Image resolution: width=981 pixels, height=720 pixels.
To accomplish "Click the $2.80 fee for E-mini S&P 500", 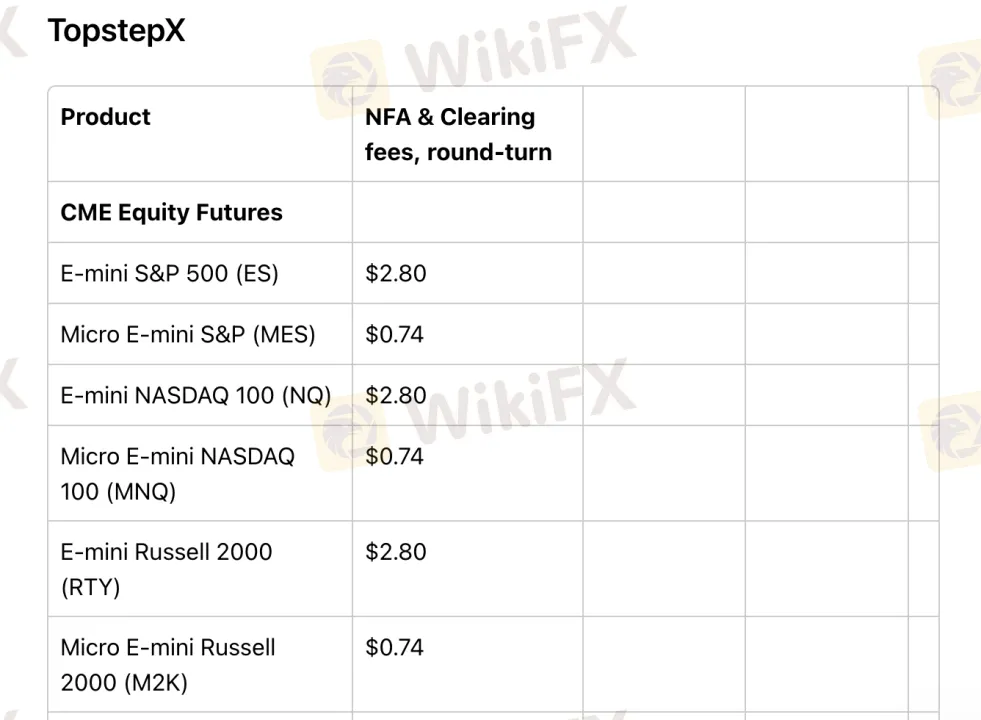I will pyautogui.click(x=395, y=273).
